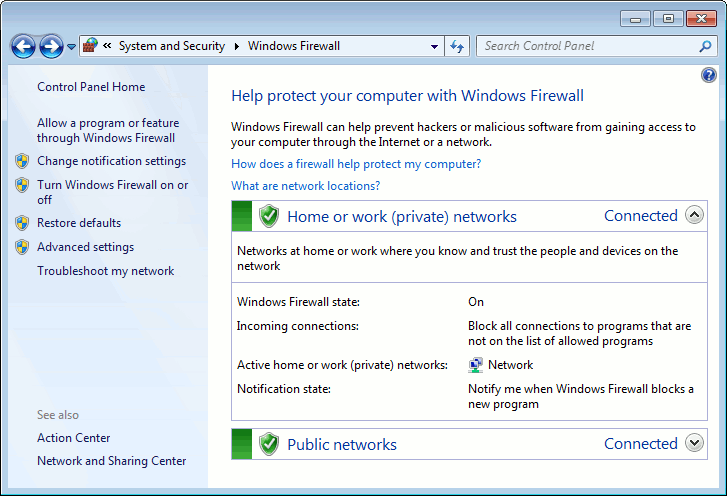Screen dimensions: 727x496
Task: Click the search magnifier icon
Action: [x=705, y=46]
